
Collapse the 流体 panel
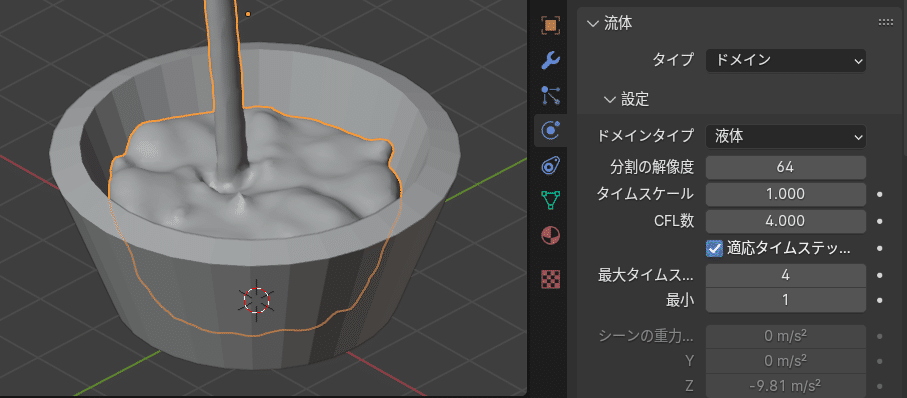(592, 24)
